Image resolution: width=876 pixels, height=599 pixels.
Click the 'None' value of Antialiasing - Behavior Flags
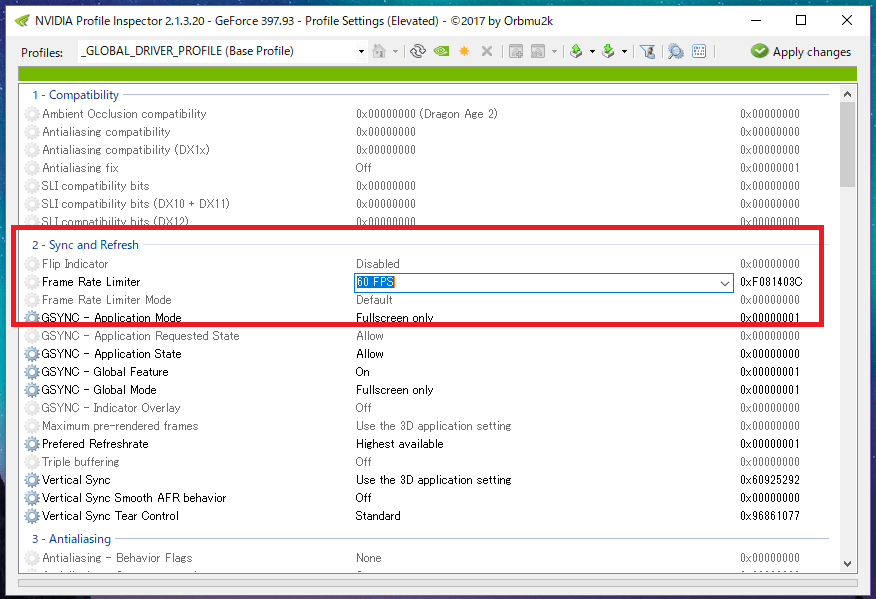click(369, 558)
